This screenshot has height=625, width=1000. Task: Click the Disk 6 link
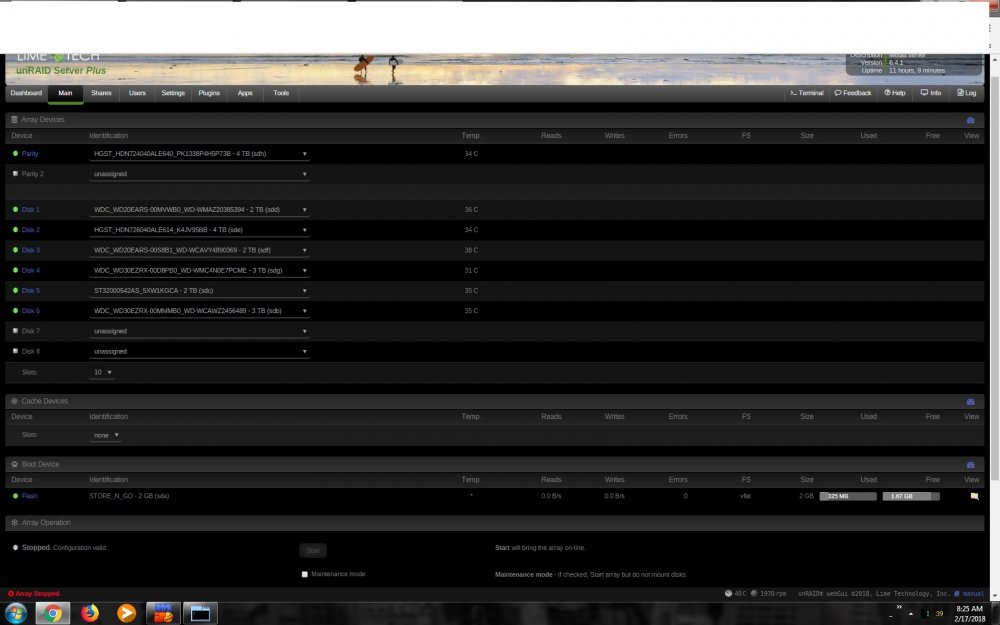[x=31, y=311]
